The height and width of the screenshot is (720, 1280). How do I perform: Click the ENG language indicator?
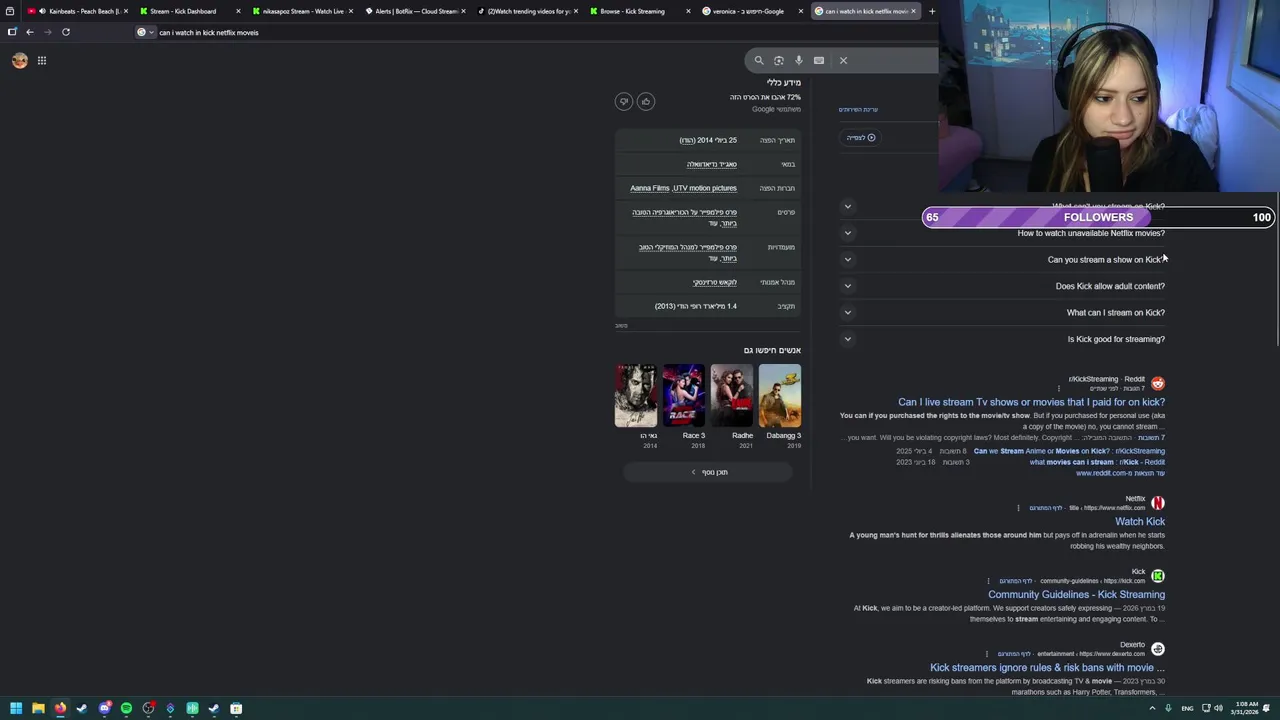tap(1187, 708)
